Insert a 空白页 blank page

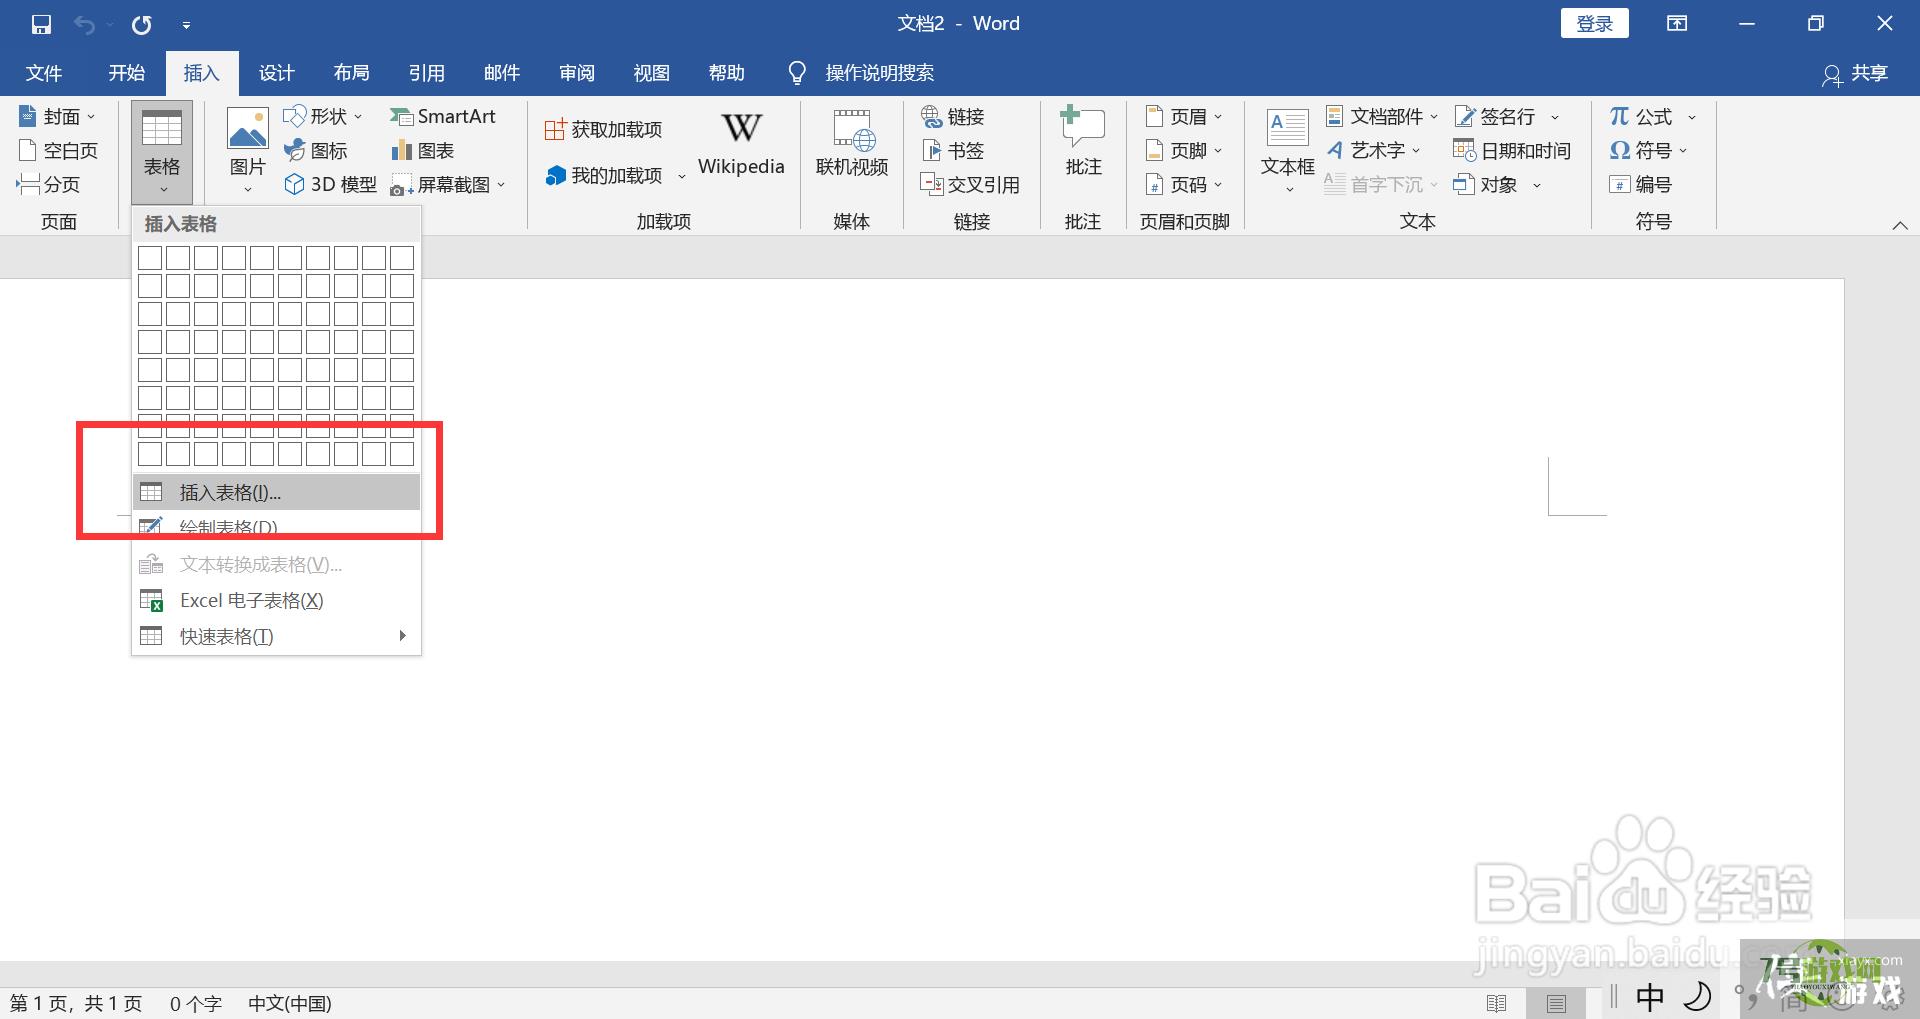coord(58,151)
